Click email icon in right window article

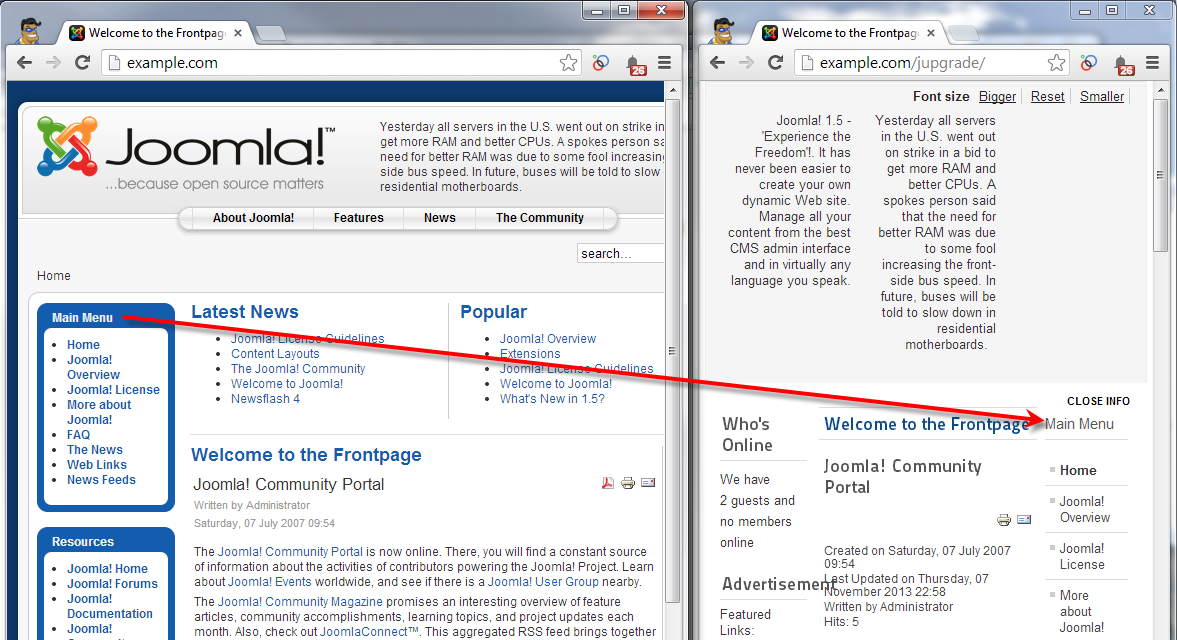[1024, 519]
